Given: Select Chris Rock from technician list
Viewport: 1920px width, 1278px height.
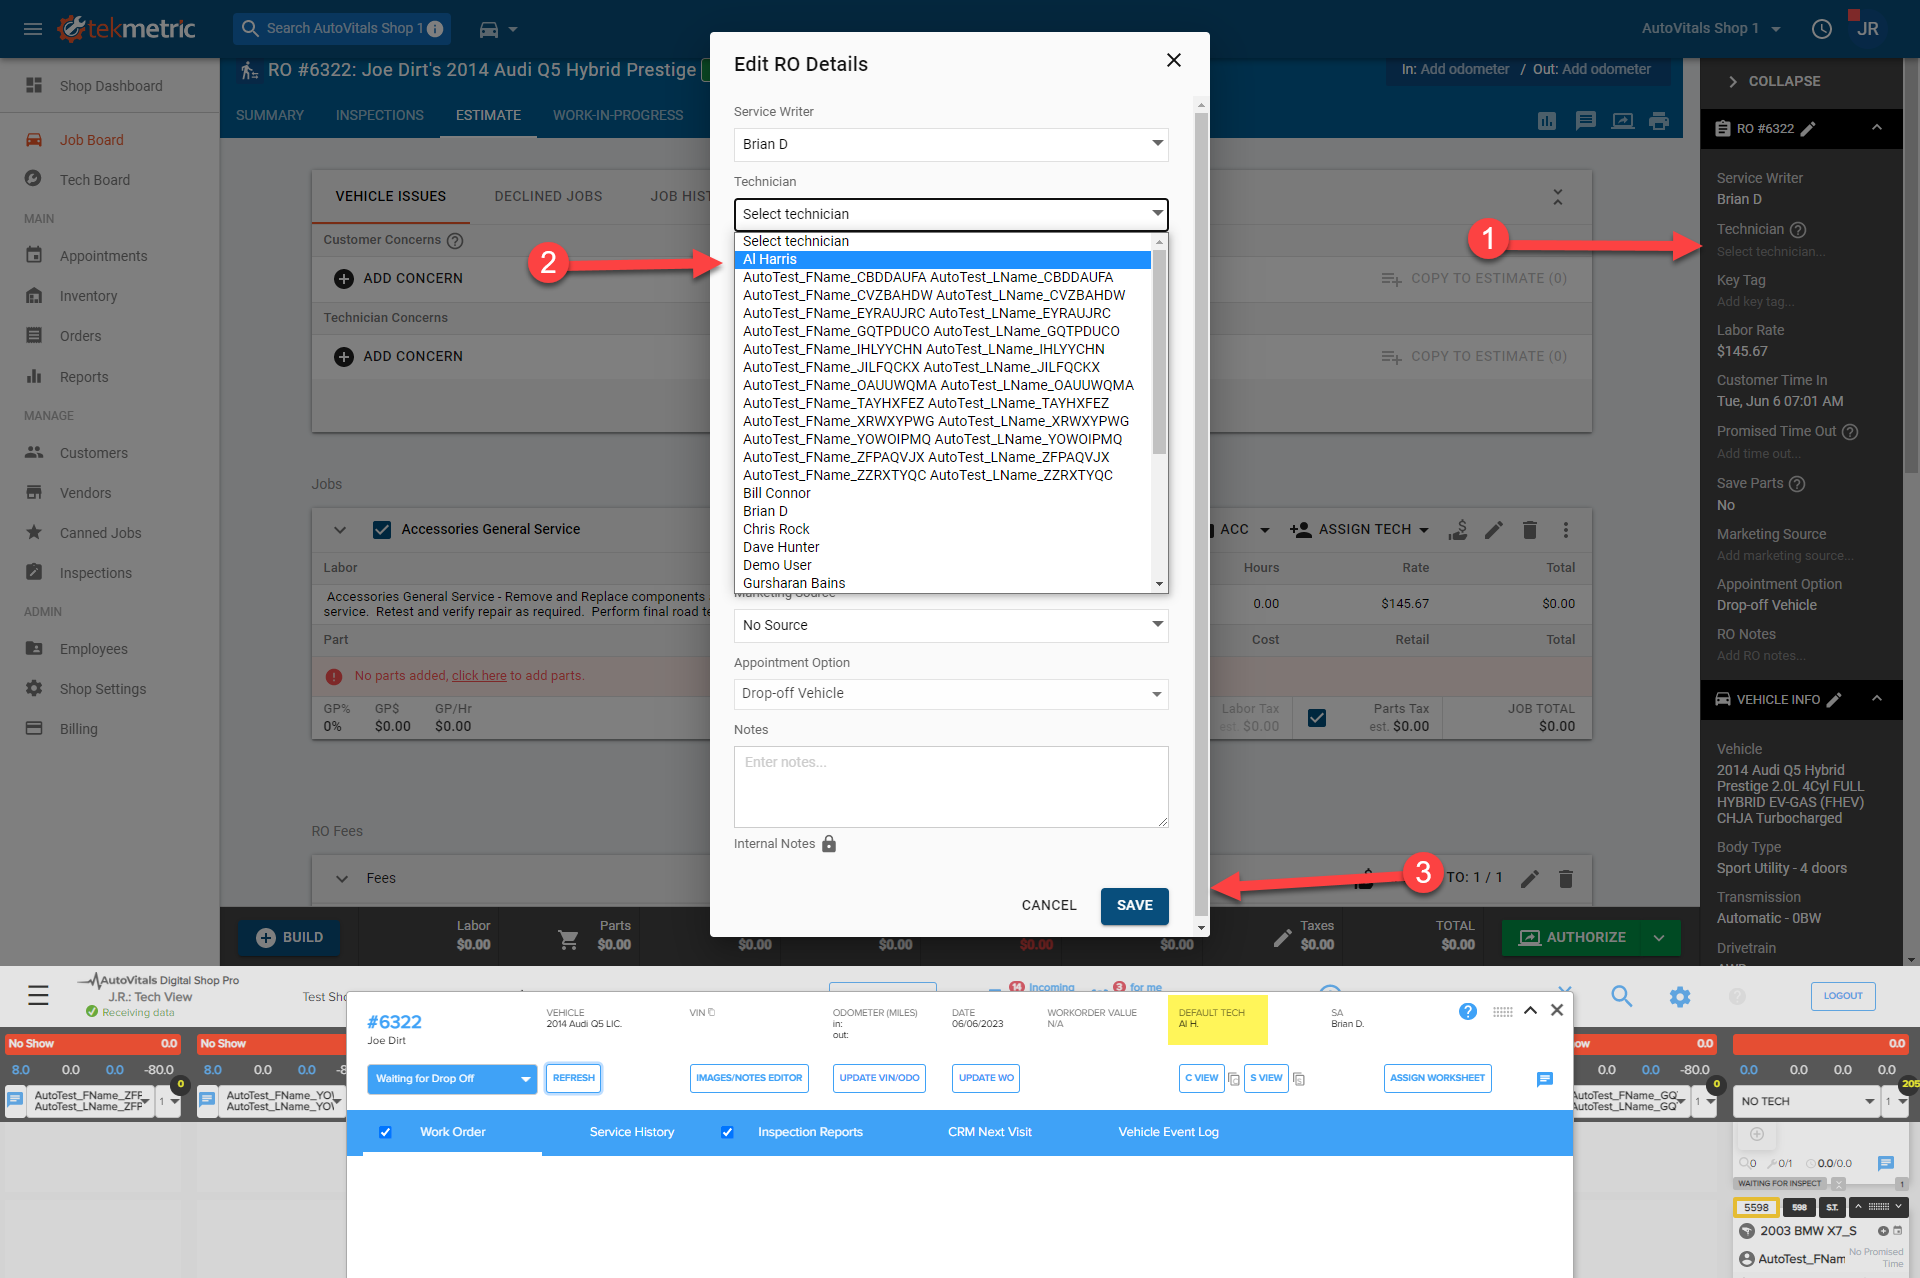Looking at the screenshot, I should 943,530.
